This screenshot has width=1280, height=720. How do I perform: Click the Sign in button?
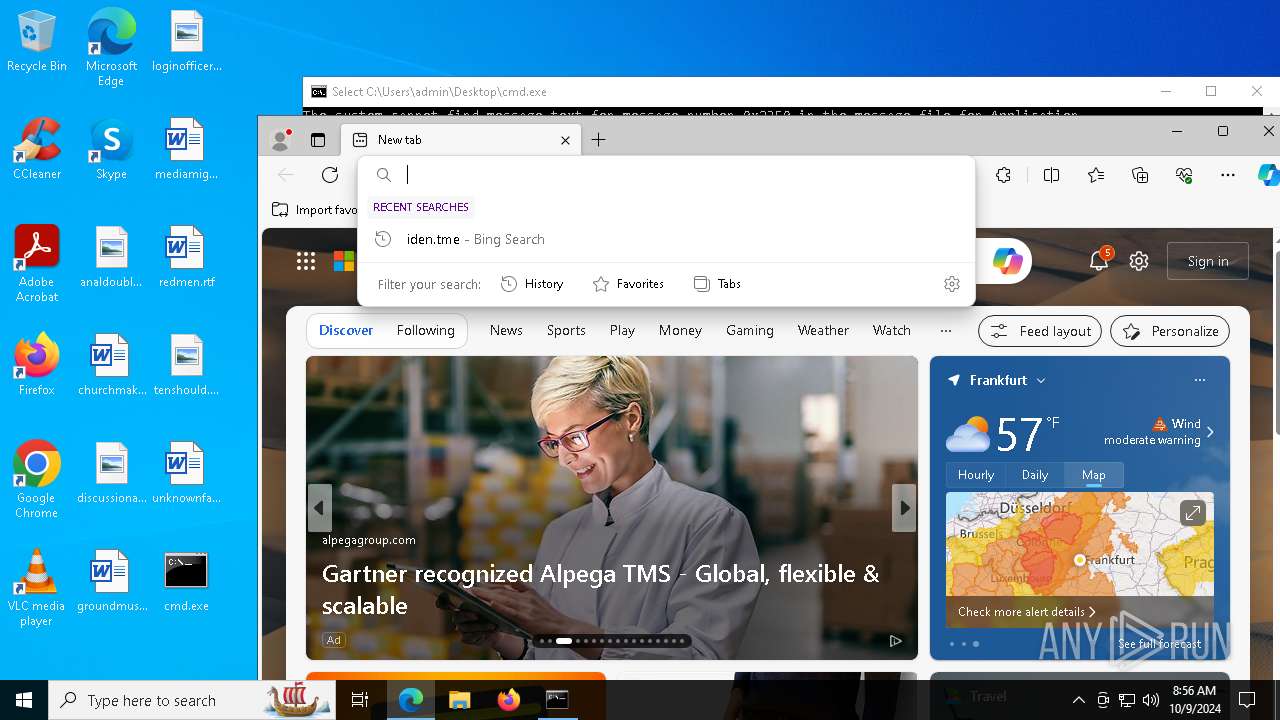(1208, 261)
